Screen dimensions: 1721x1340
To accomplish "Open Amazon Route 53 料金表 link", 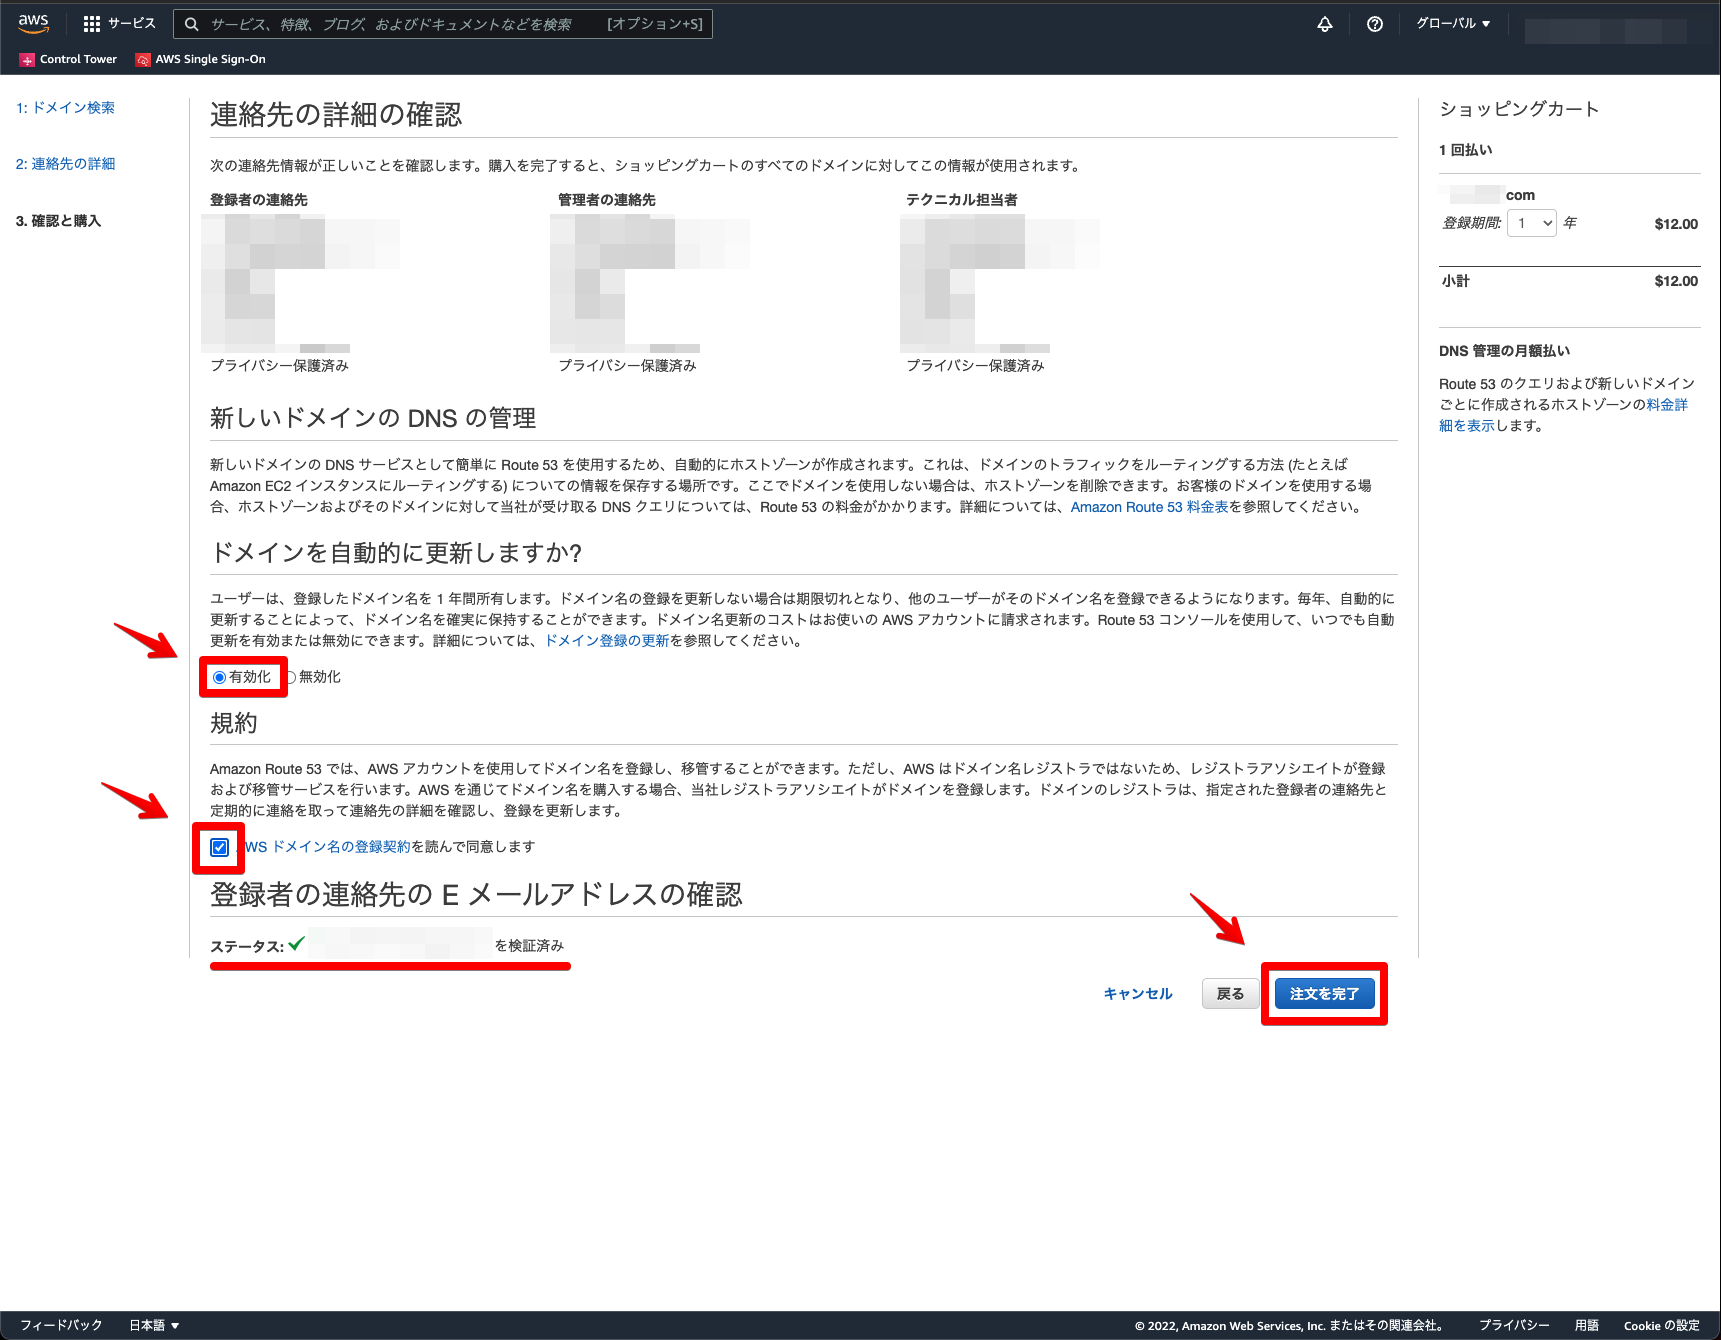I will (1149, 507).
